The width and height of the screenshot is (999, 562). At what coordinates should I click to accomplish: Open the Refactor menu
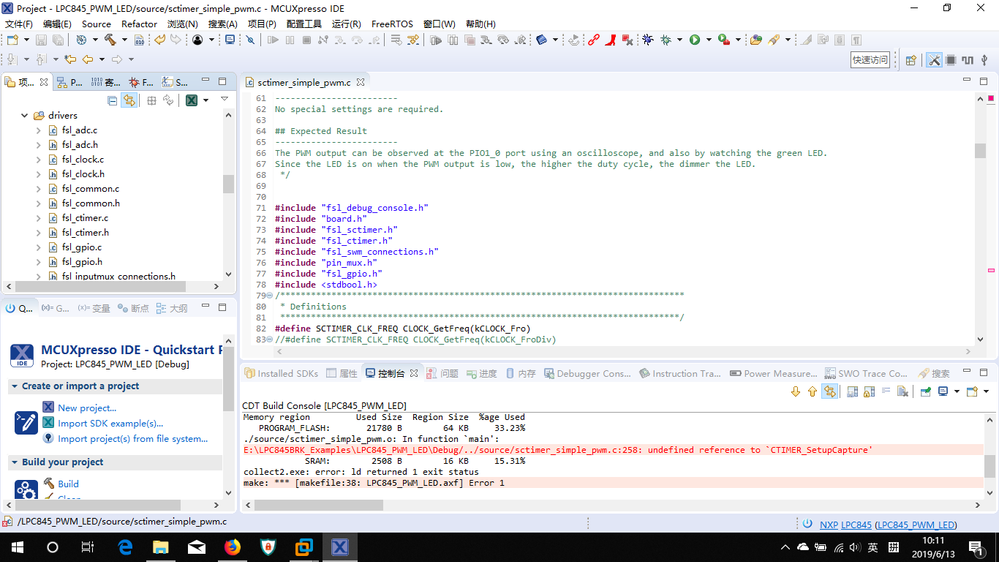(139, 24)
